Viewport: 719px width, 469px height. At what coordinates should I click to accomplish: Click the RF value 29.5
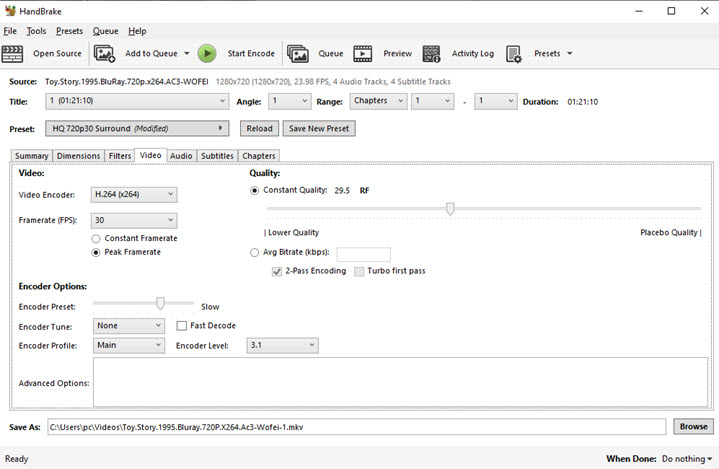point(342,191)
